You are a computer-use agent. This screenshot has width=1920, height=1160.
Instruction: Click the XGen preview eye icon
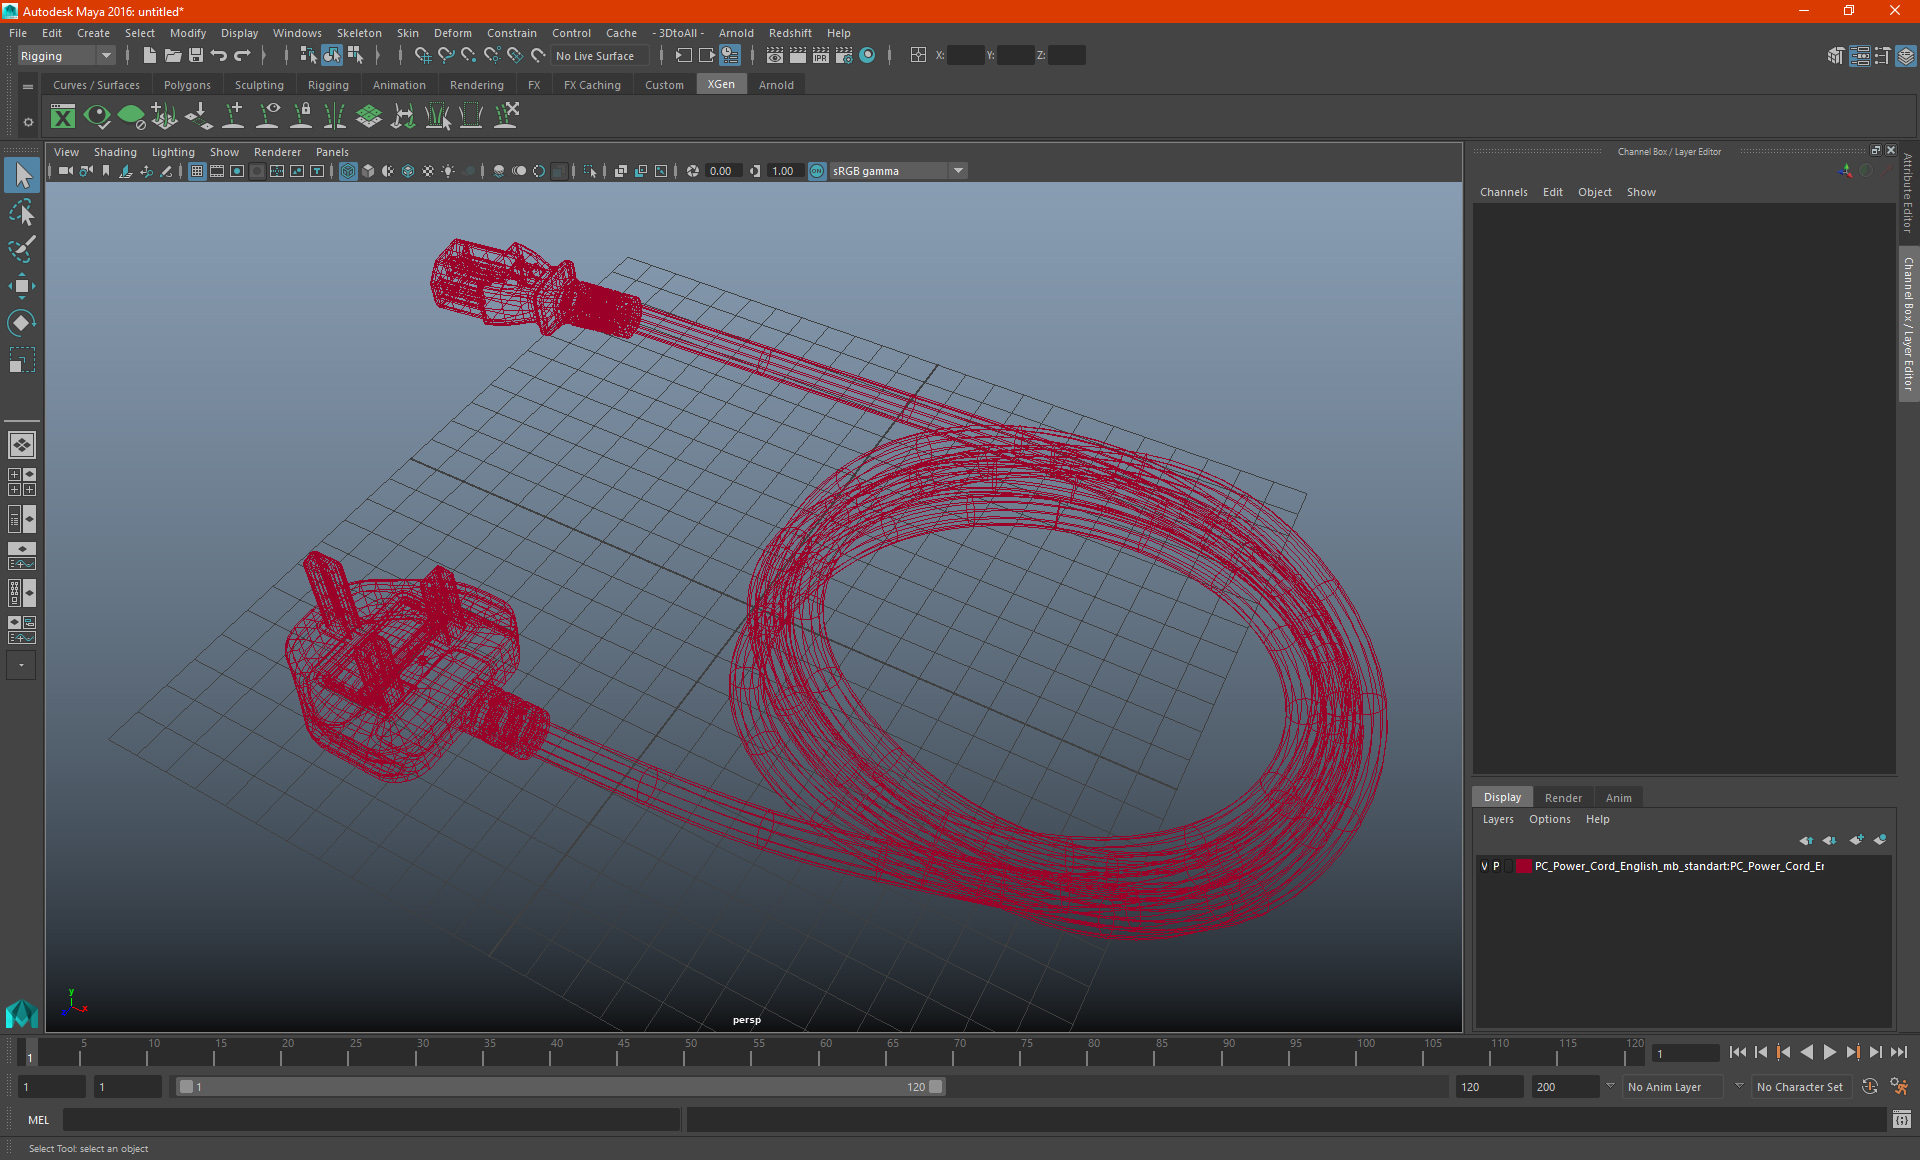(97, 117)
